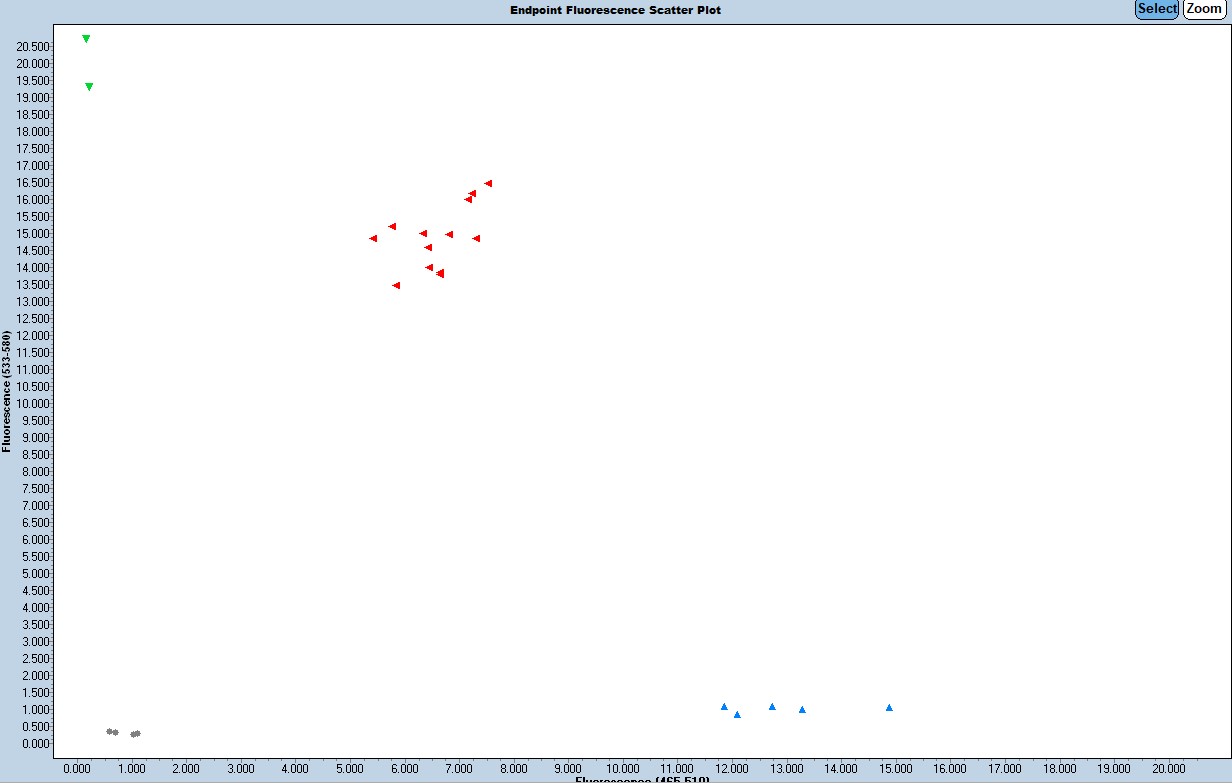Click the leftmost blue triangle marker
1232x783 pixels.
(x=724, y=706)
